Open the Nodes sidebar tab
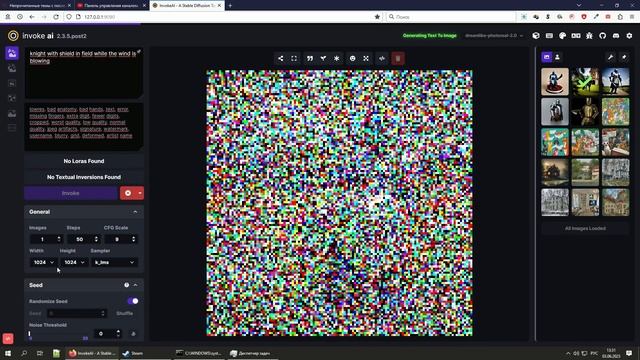This screenshot has height=360, width=640. coord(12,98)
